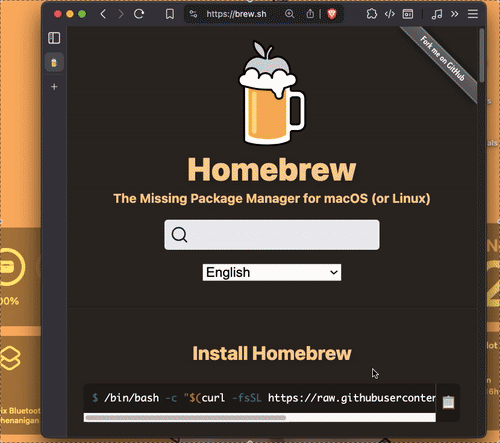500x443 pixels.
Task: Minimize window with yellow button
Action: tap(70, 14)
